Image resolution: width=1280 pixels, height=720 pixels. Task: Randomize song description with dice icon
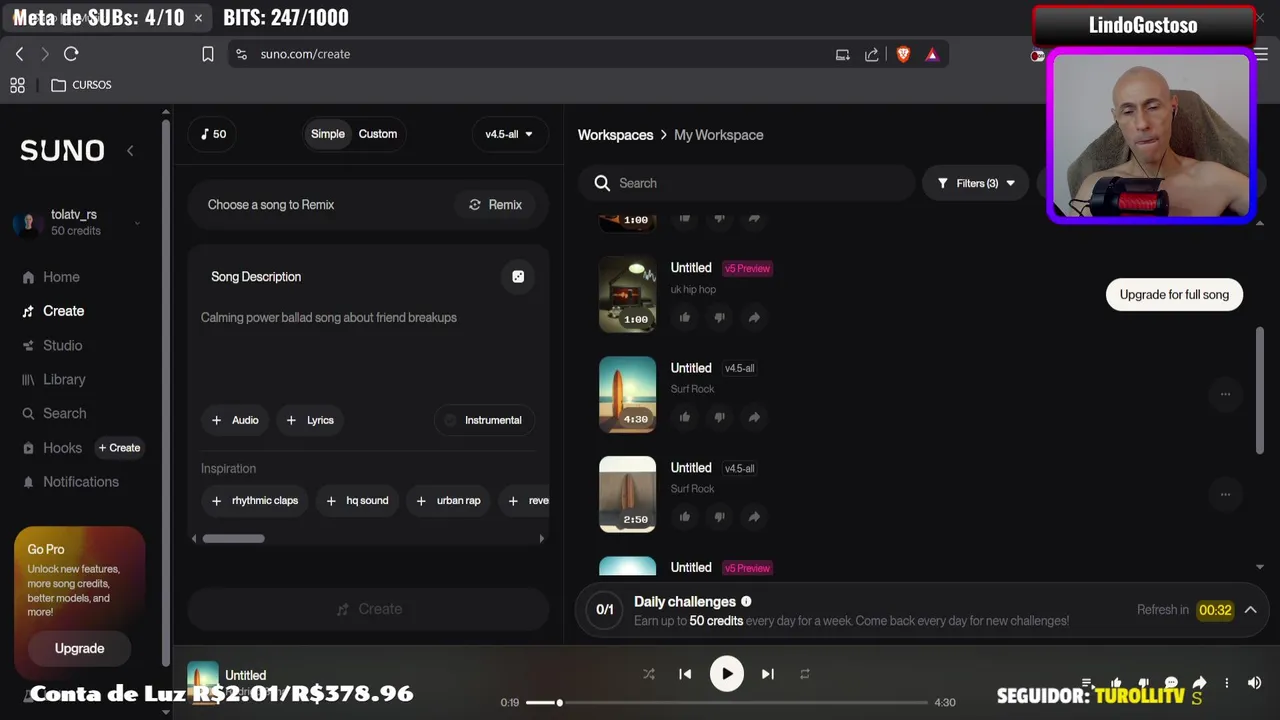pos(518,277)
